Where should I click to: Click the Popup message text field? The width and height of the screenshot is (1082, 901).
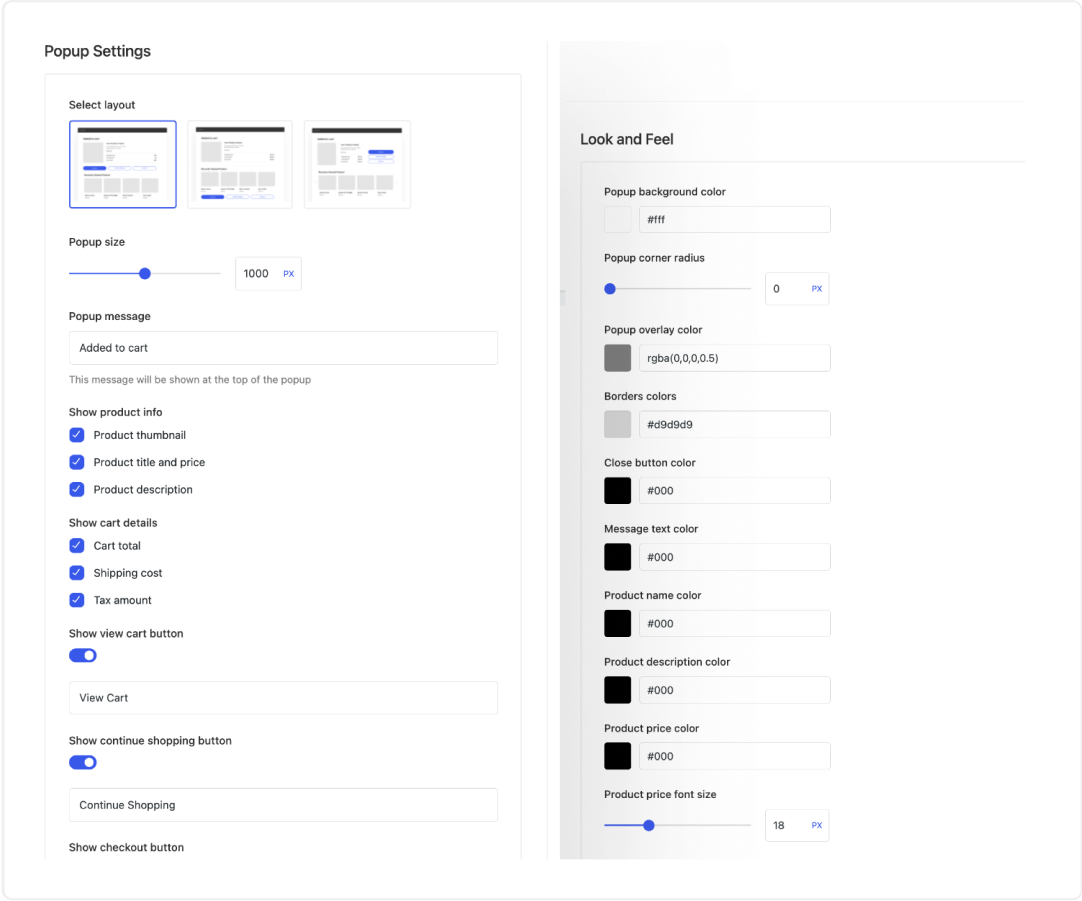(283, 348)
